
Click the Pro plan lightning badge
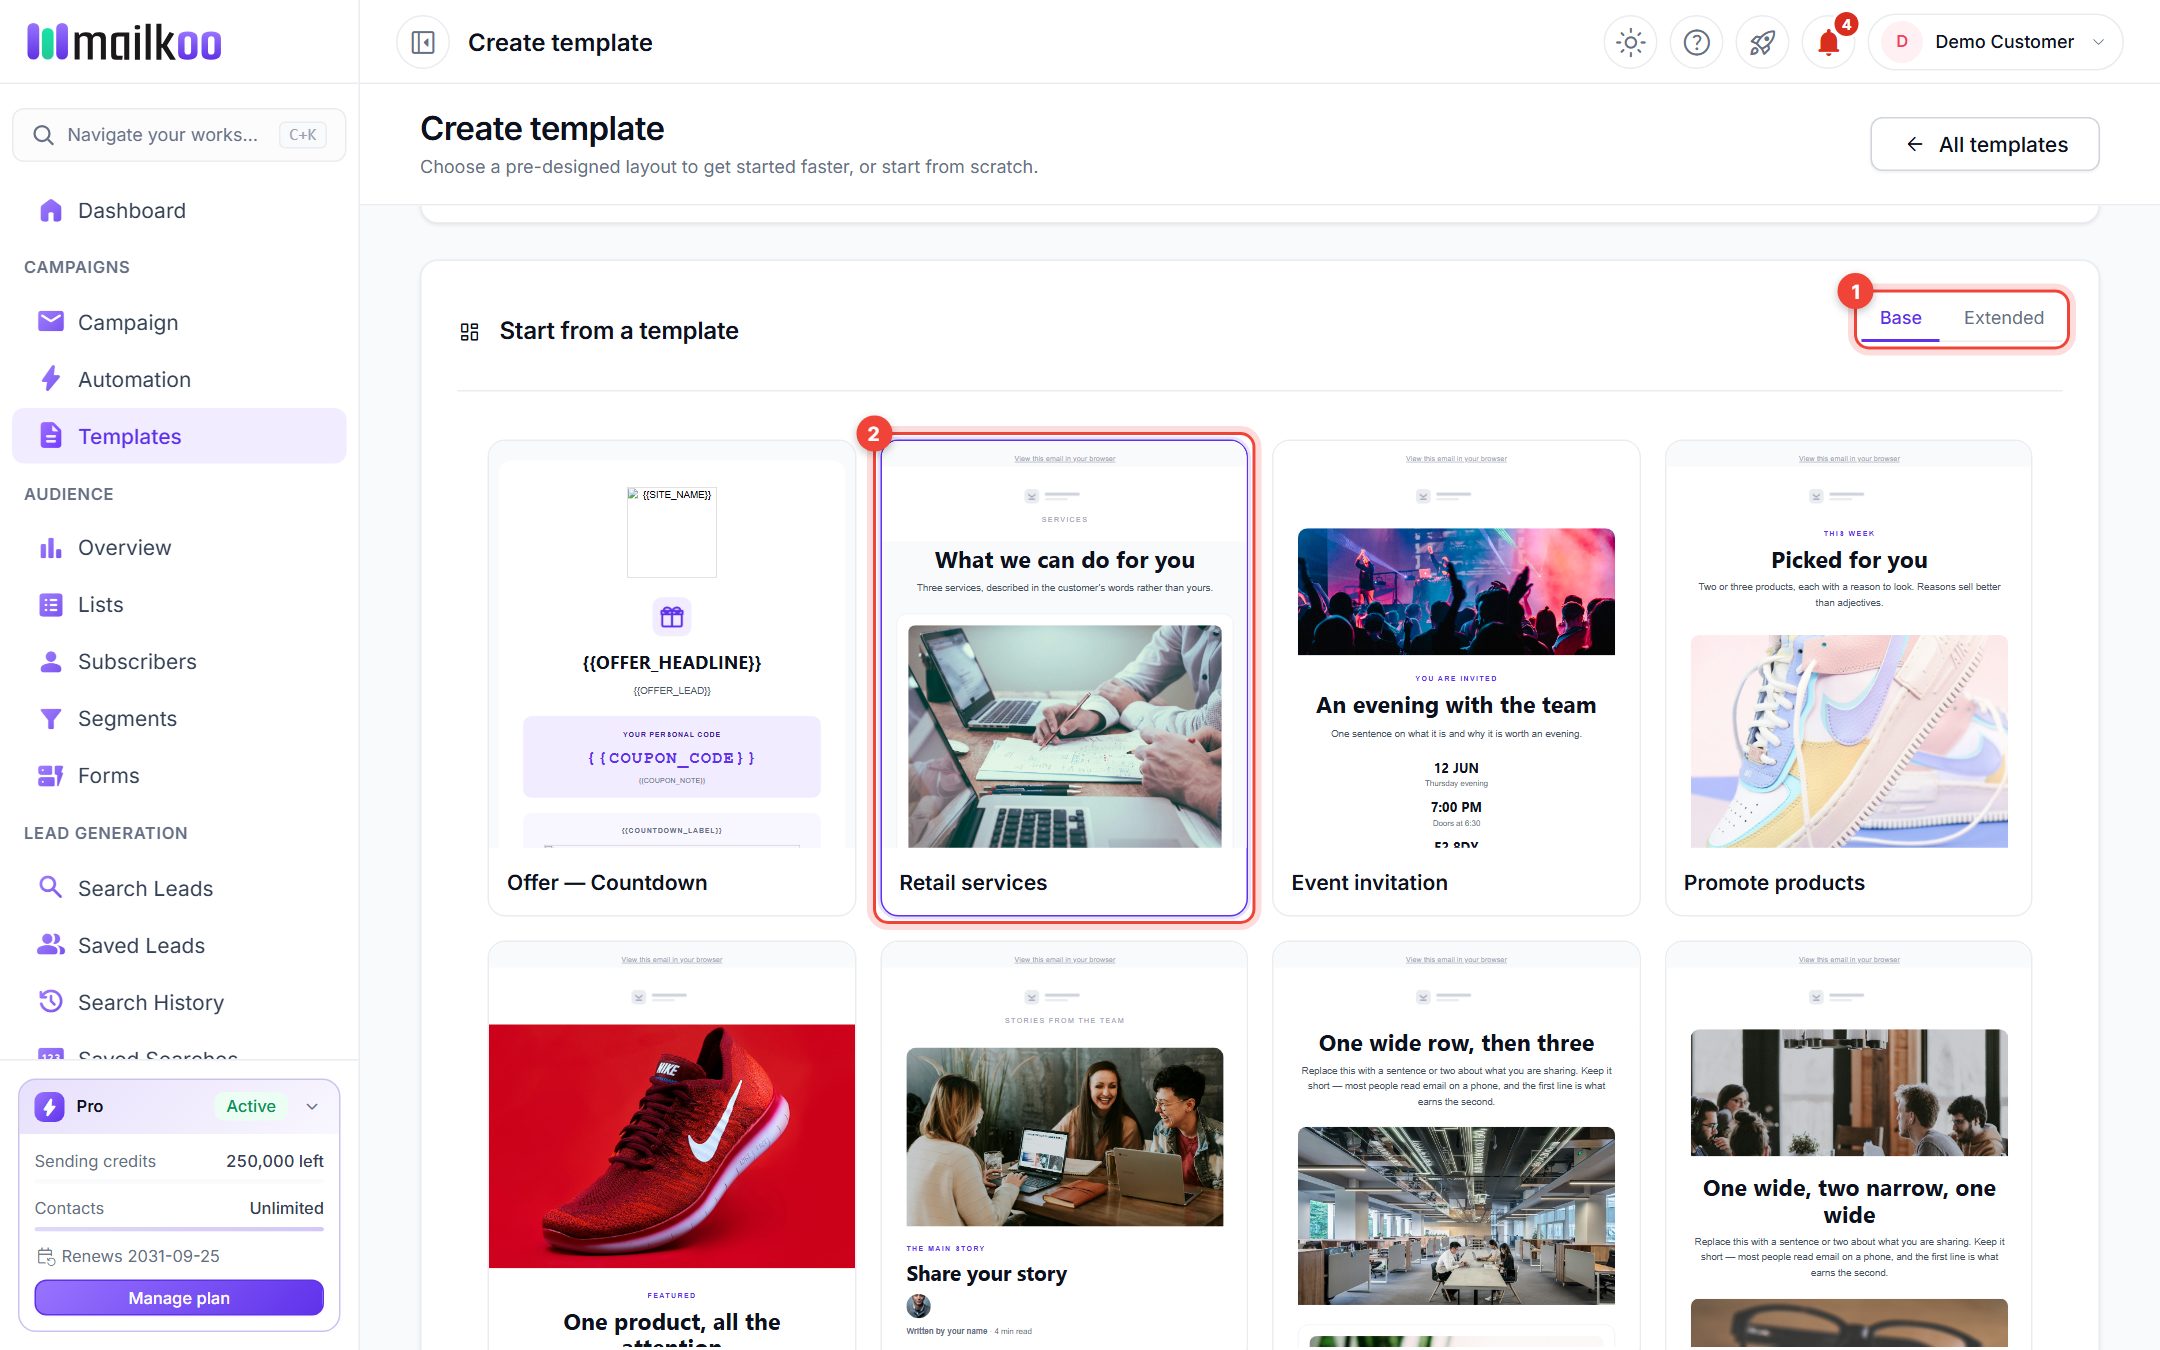pos(50,1106)
